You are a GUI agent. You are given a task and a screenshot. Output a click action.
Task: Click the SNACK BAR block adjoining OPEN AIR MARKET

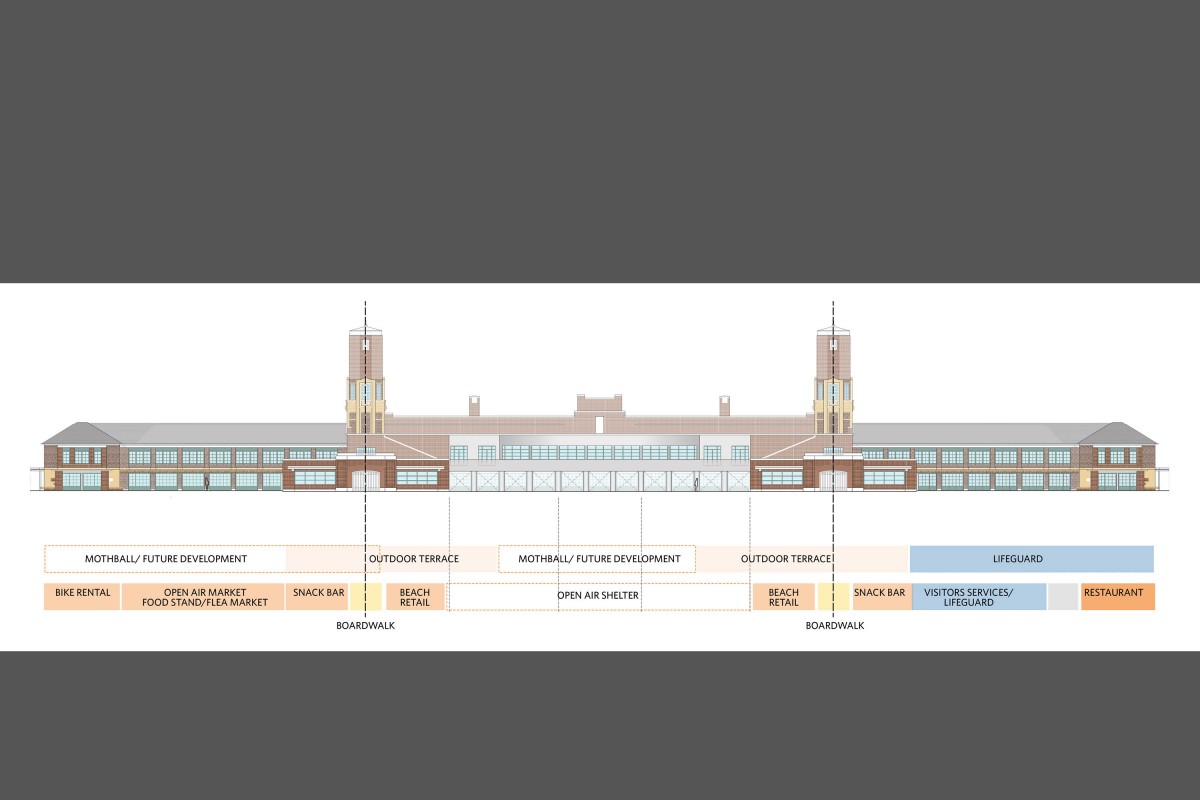pos(317,597)
